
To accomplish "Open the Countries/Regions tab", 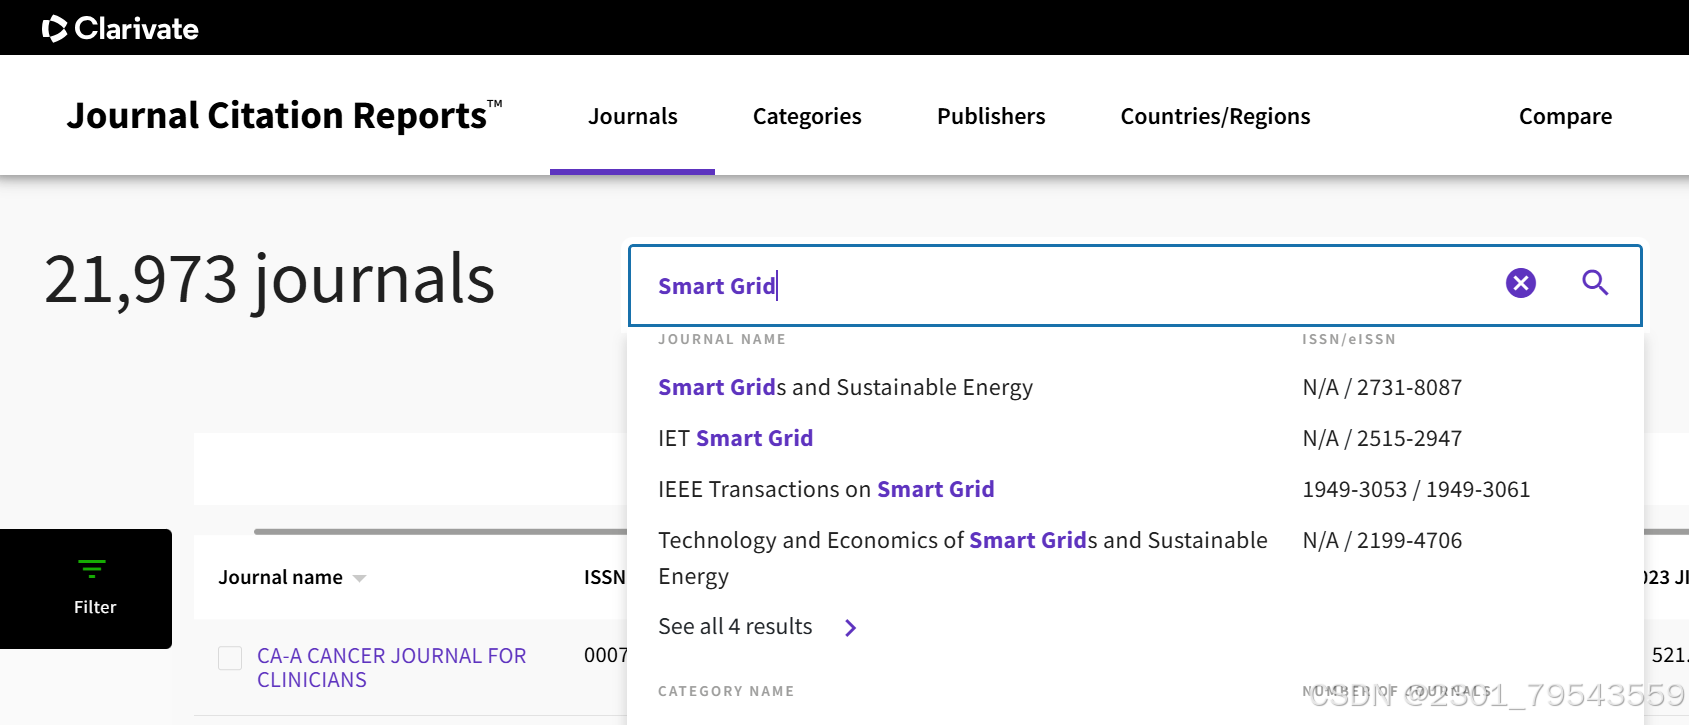I will [x=1214, y=116].
